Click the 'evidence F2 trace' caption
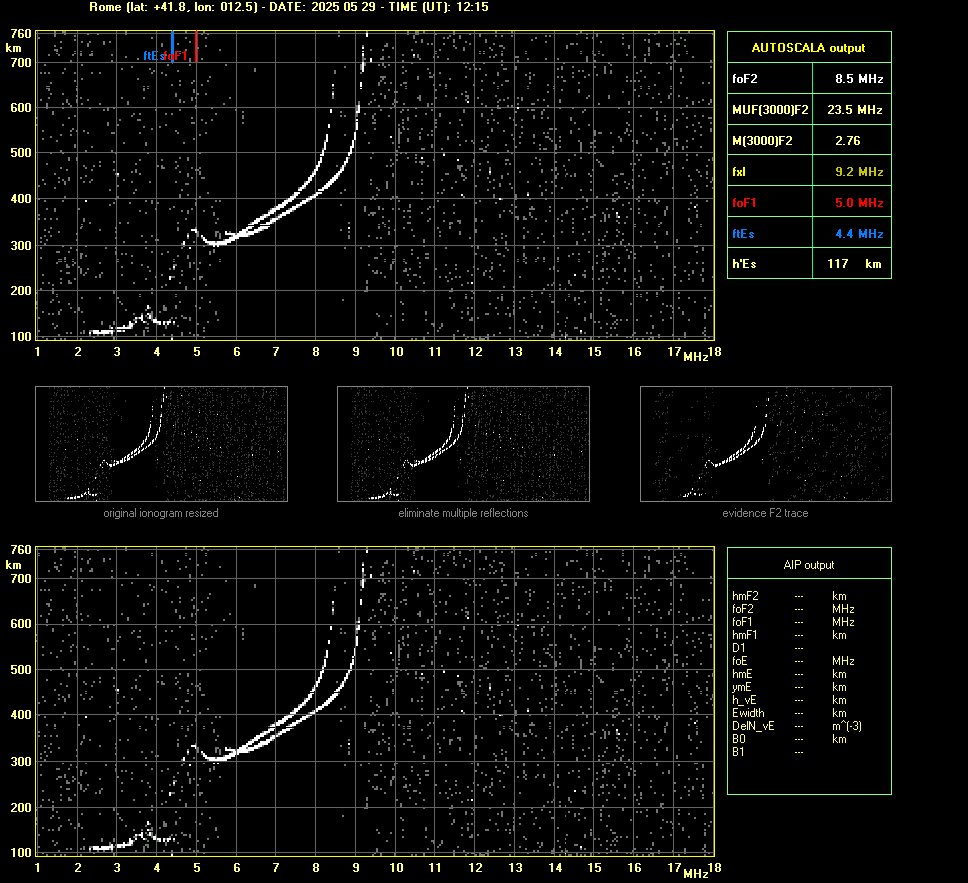The height and width of the screenshot is (883, 968). [766, 513]
